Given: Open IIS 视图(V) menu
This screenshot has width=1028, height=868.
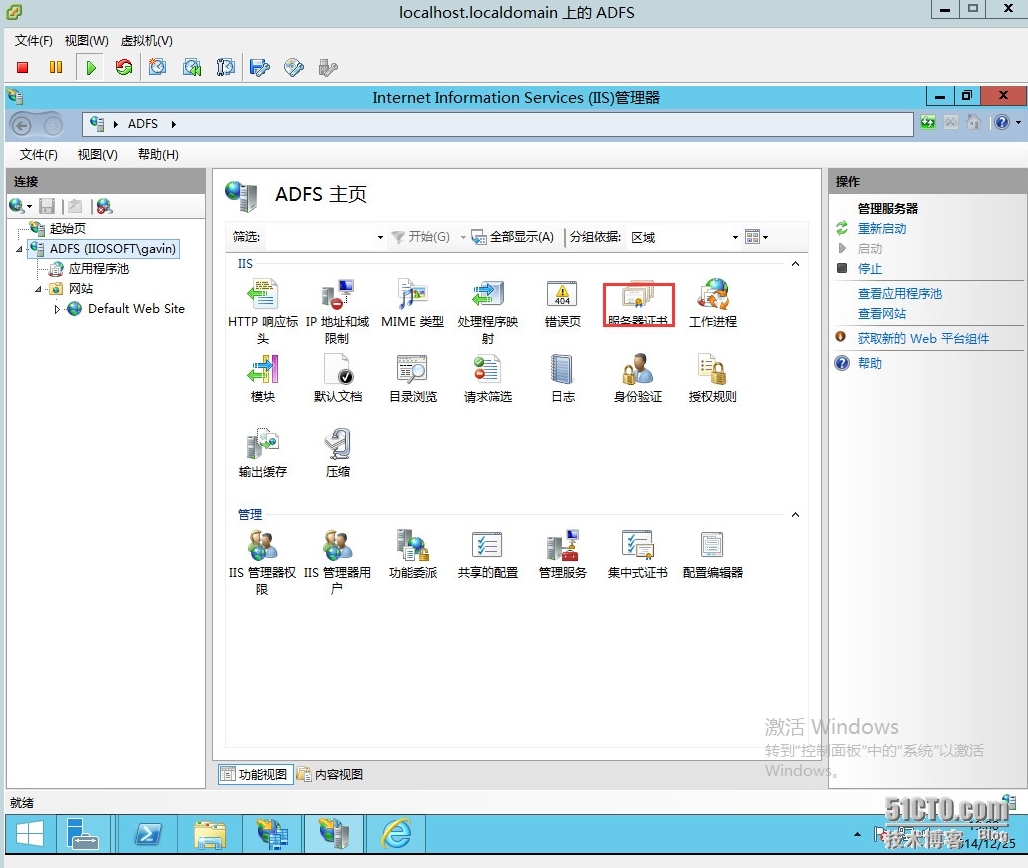Looking at the screenshot, I should click(x=98, y=155).
